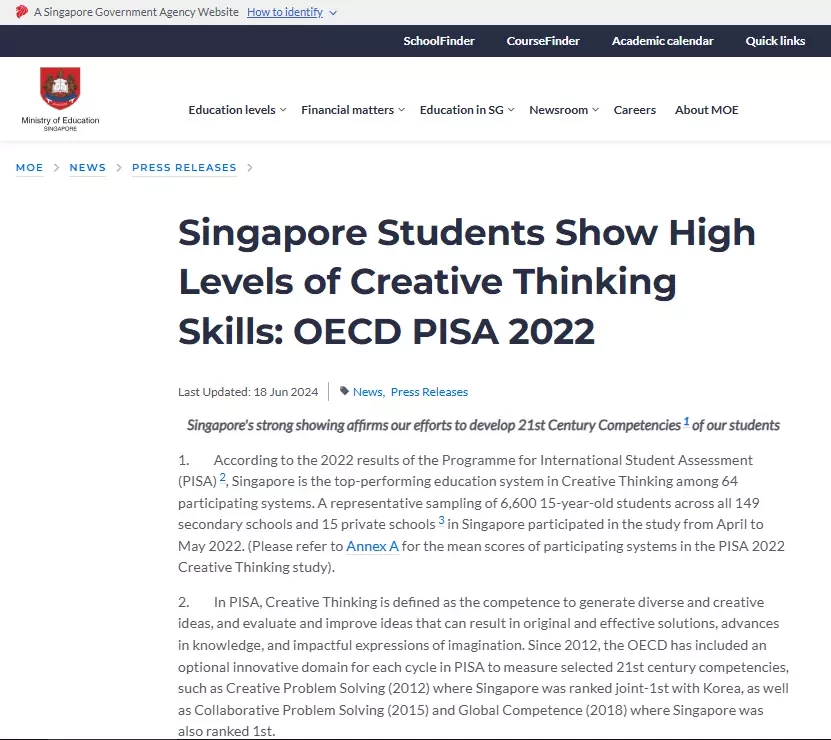Go to About MOE page
This screenshot has width=831, height=740.
click(706, 110)
